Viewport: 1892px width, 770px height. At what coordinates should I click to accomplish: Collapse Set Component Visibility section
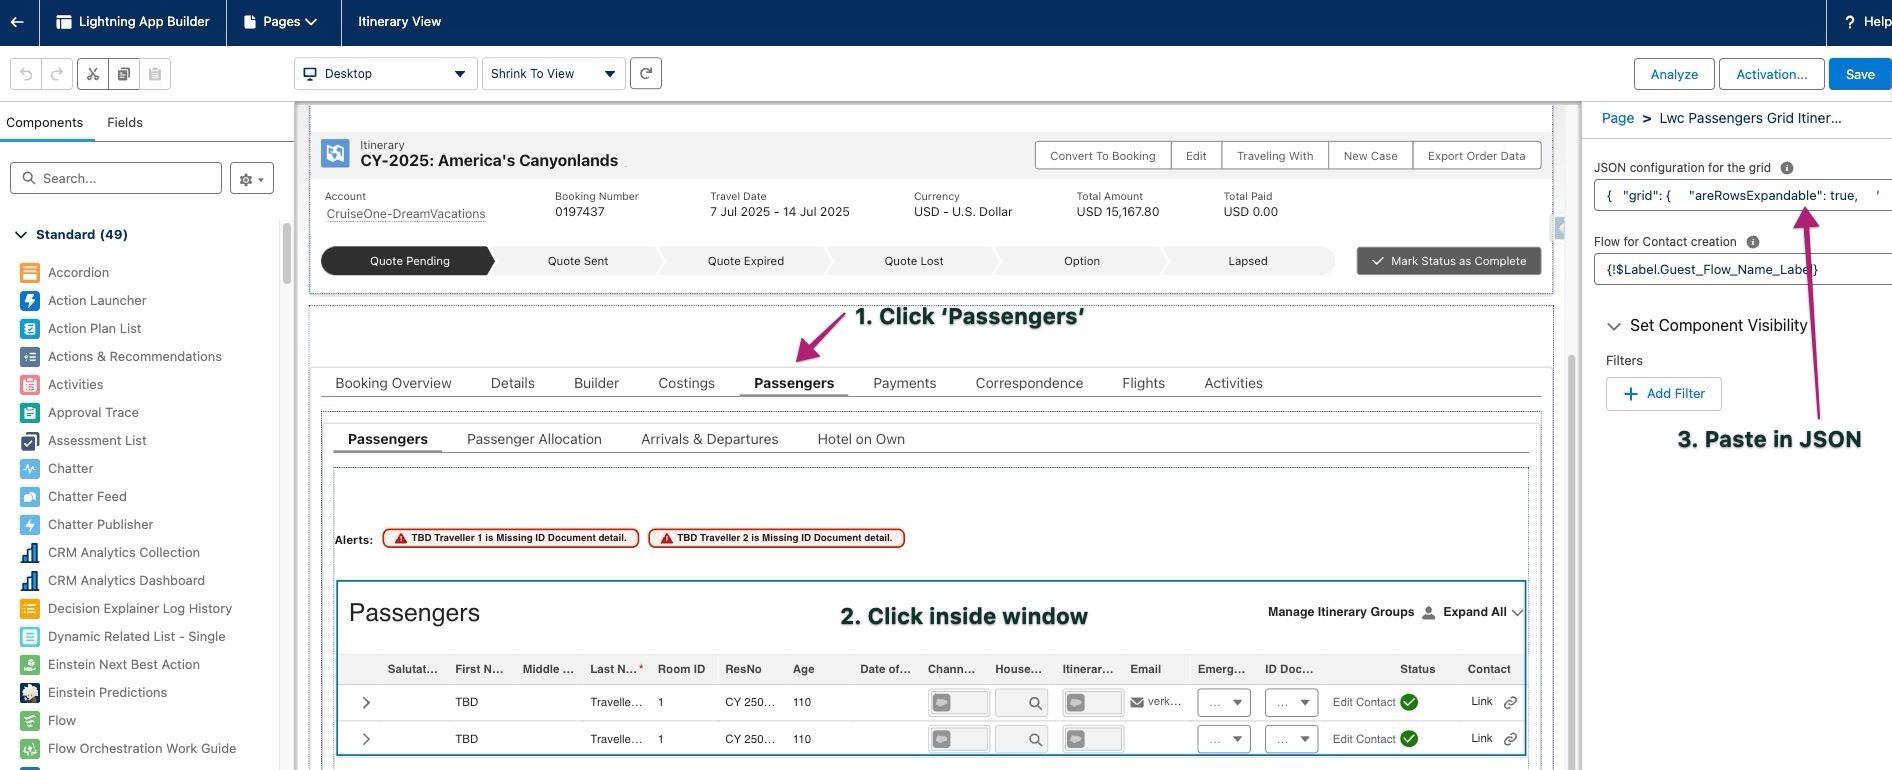tap(1613, 326)
